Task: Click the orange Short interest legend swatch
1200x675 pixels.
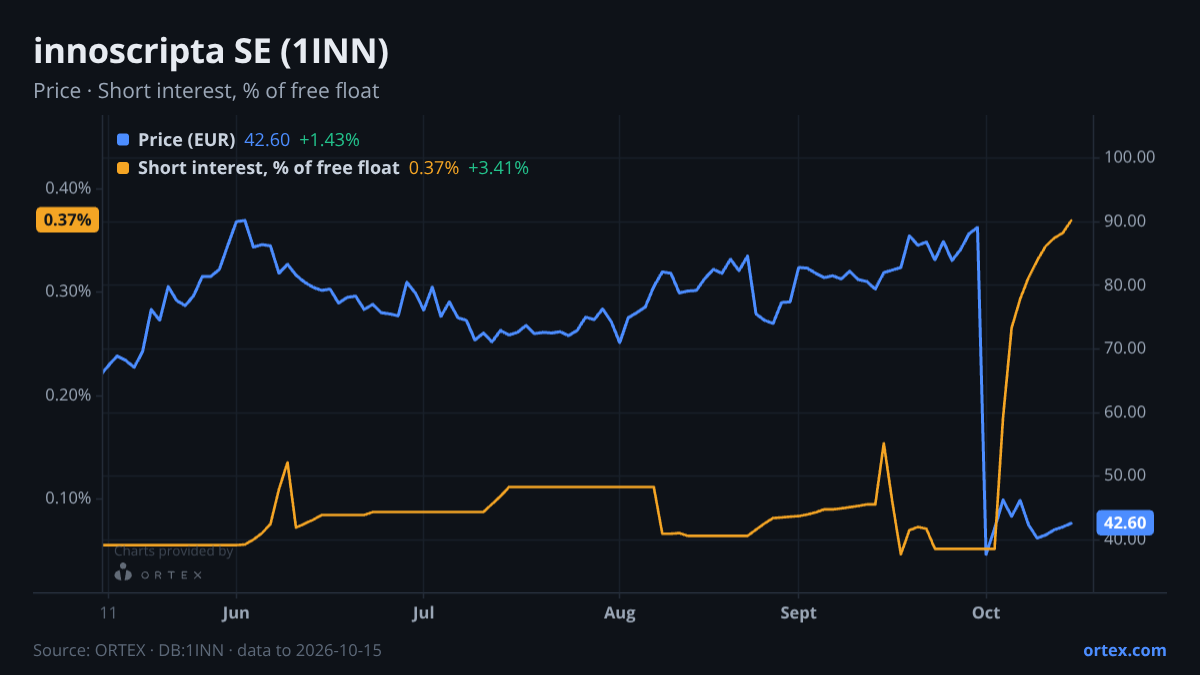Action: click(x=123, y=168)
